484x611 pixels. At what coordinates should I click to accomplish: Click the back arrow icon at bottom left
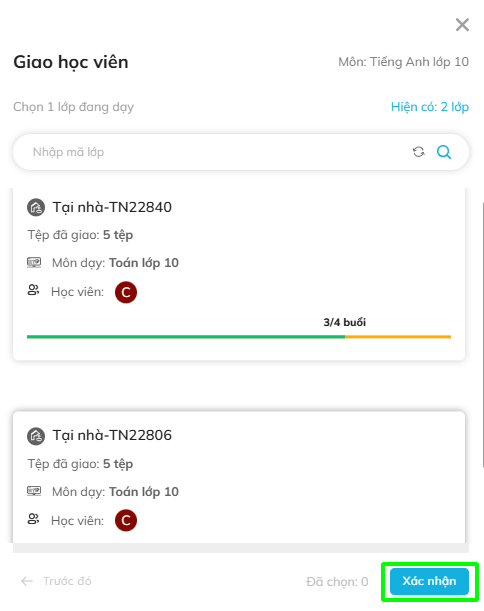tap(27, 581)
